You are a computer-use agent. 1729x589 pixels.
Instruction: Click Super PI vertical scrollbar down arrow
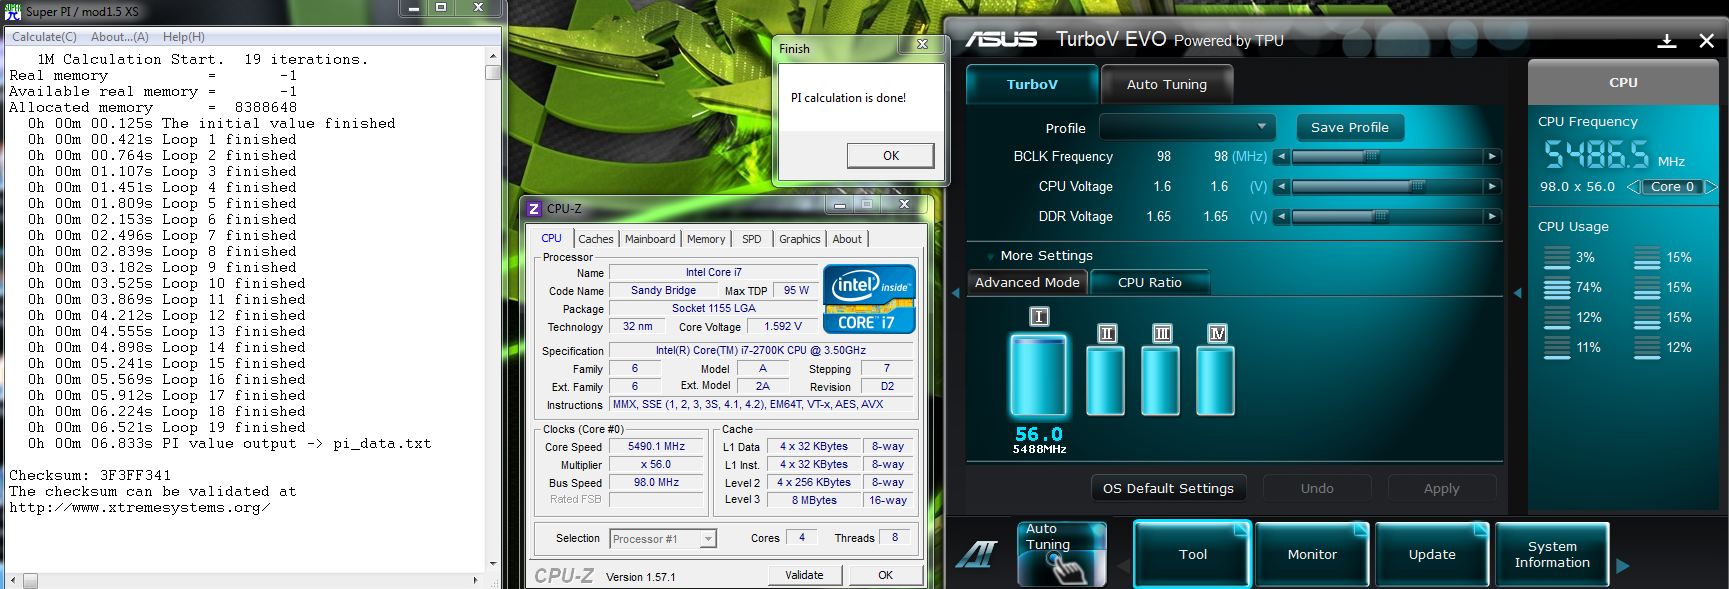click(x=492, y=564)
